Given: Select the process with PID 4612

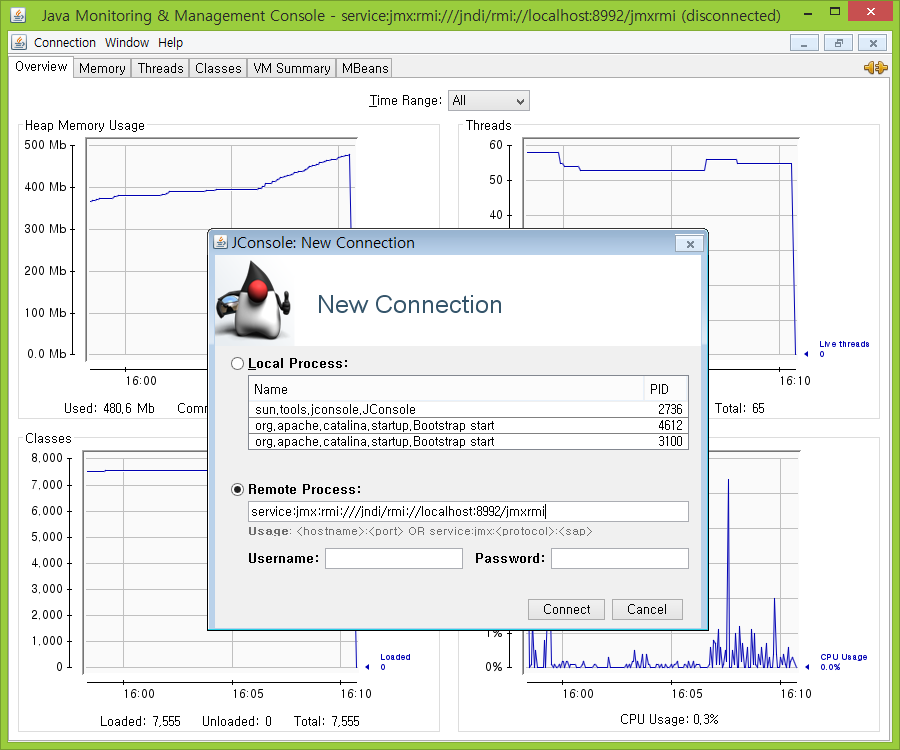Looking at the screenshot, I should pyautogui.click(x=468, y=426).
